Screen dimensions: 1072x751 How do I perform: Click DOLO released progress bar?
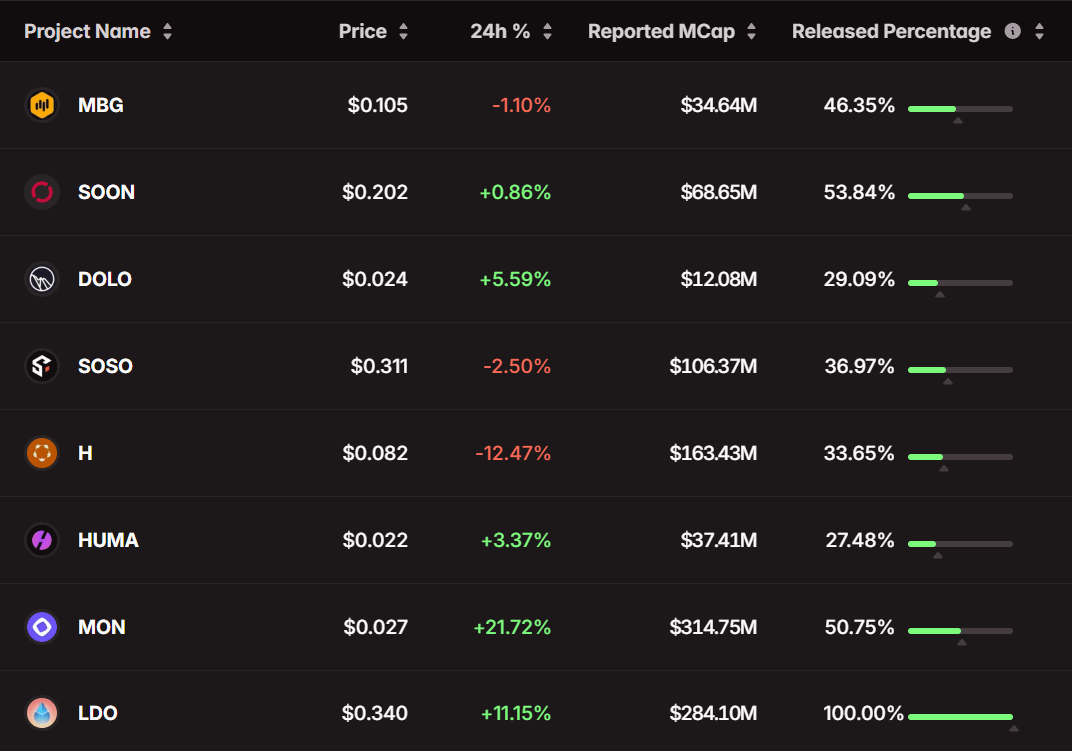[960, 282]
